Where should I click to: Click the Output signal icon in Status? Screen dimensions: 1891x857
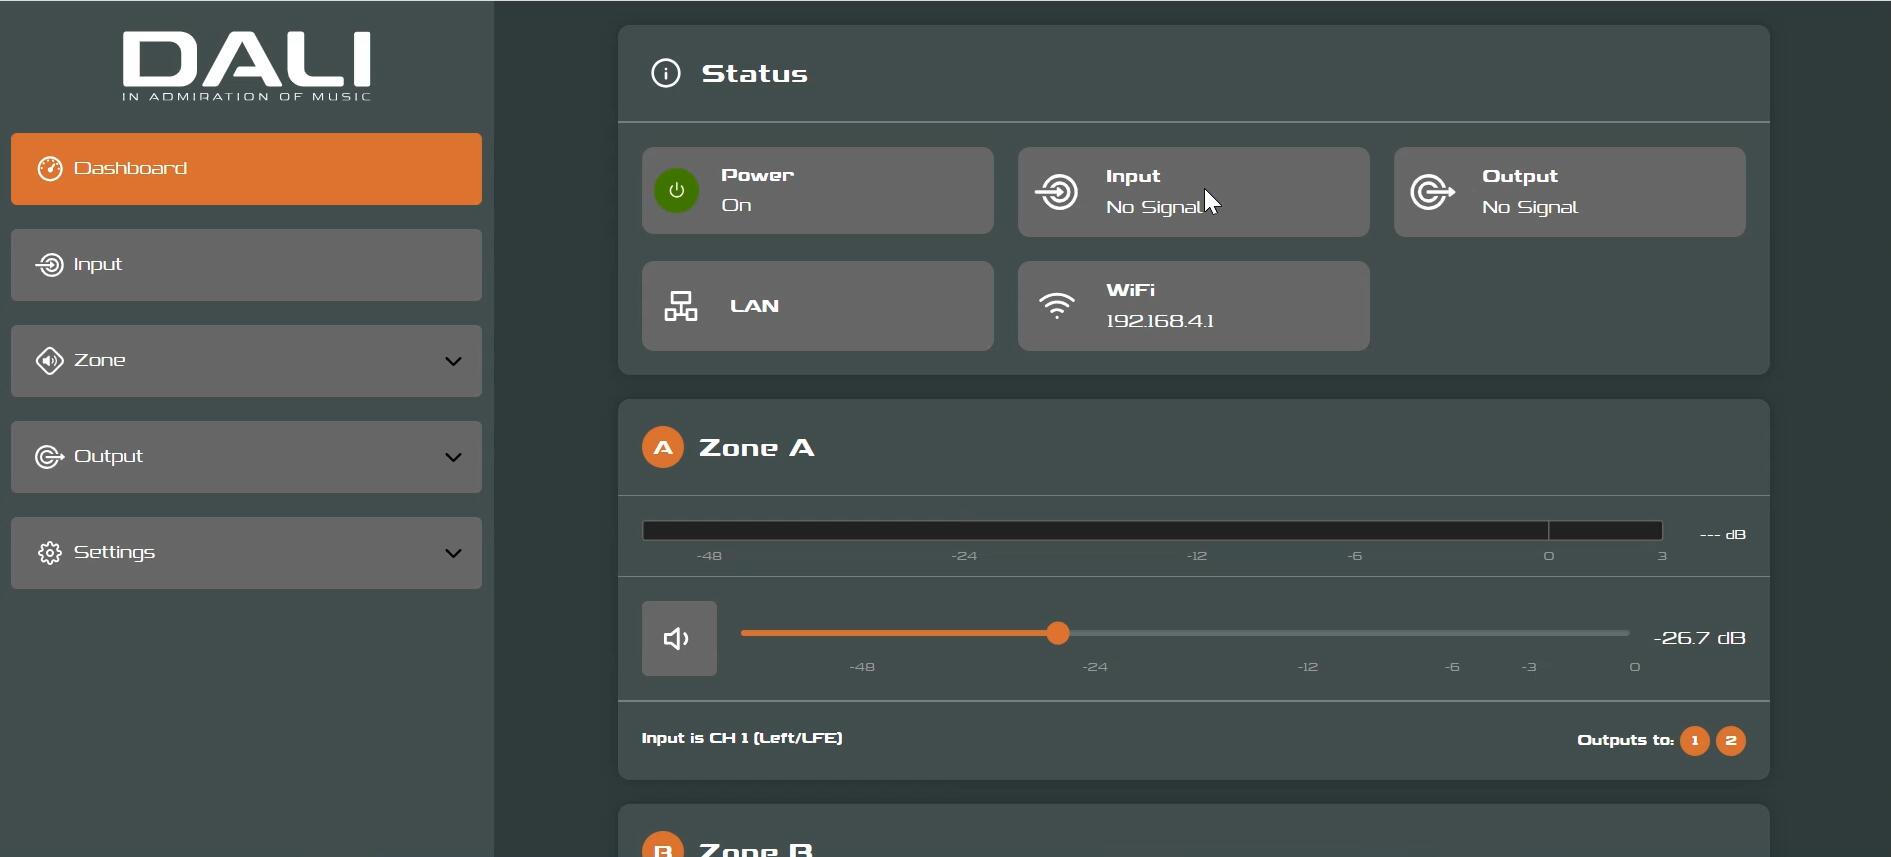[x=1432, y=192]
